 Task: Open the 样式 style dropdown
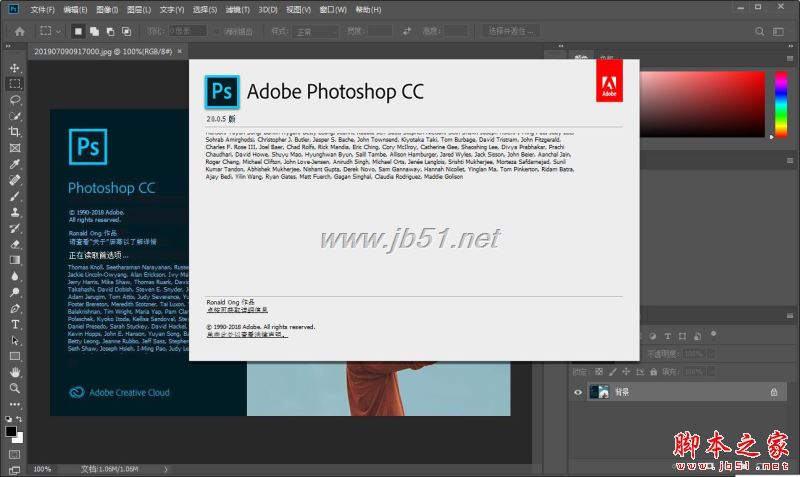coord(316,32)
